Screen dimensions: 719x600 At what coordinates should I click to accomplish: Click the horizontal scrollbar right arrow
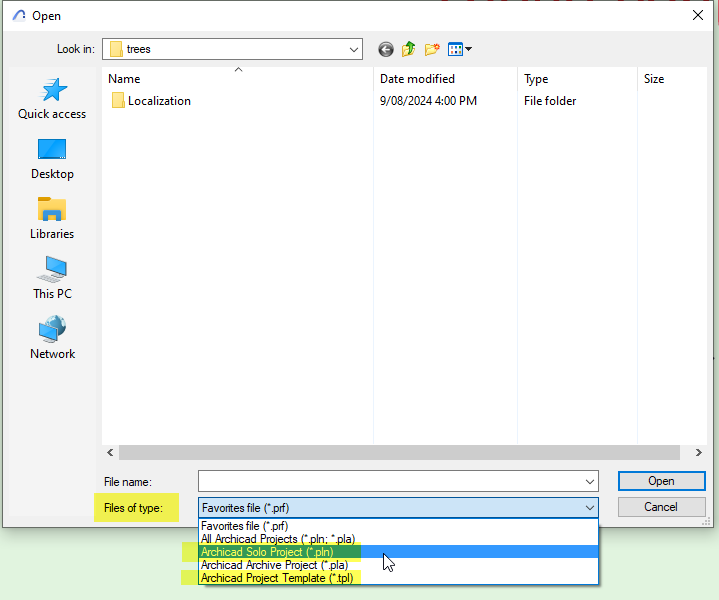point(699,453)
